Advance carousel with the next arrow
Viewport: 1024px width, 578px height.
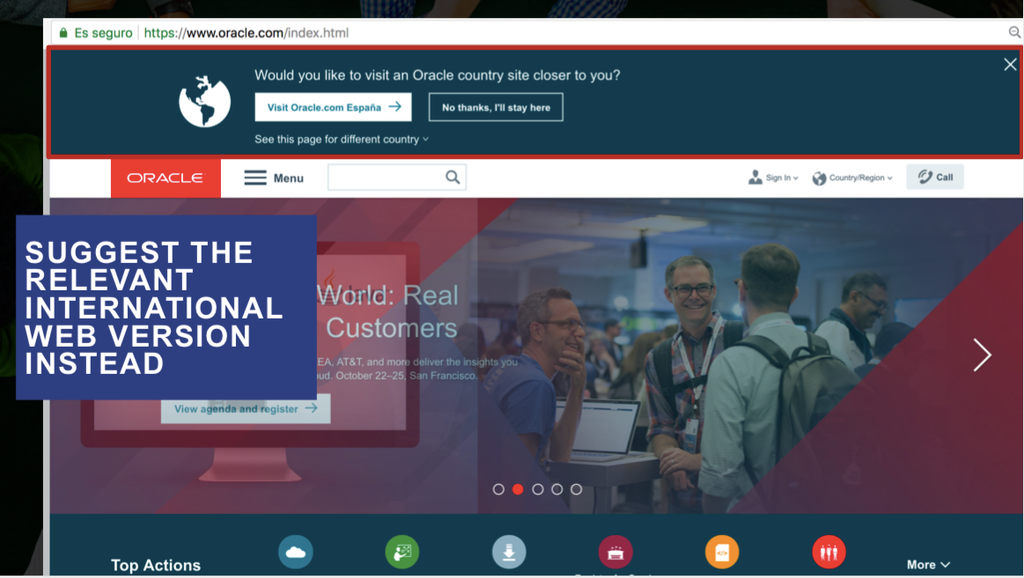[982, 355]
